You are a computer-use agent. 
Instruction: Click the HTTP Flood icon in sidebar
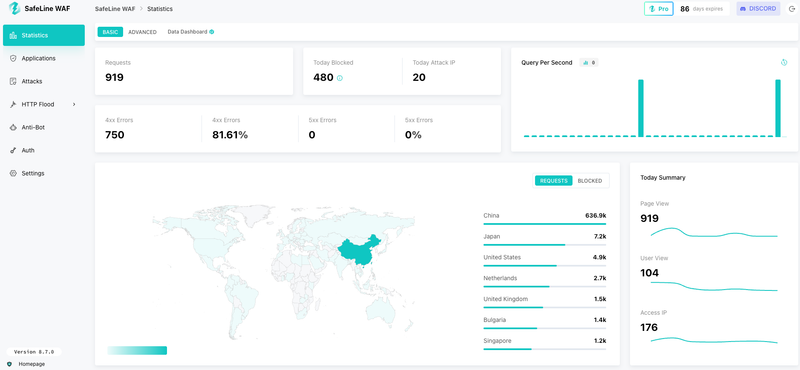(13, 104)
